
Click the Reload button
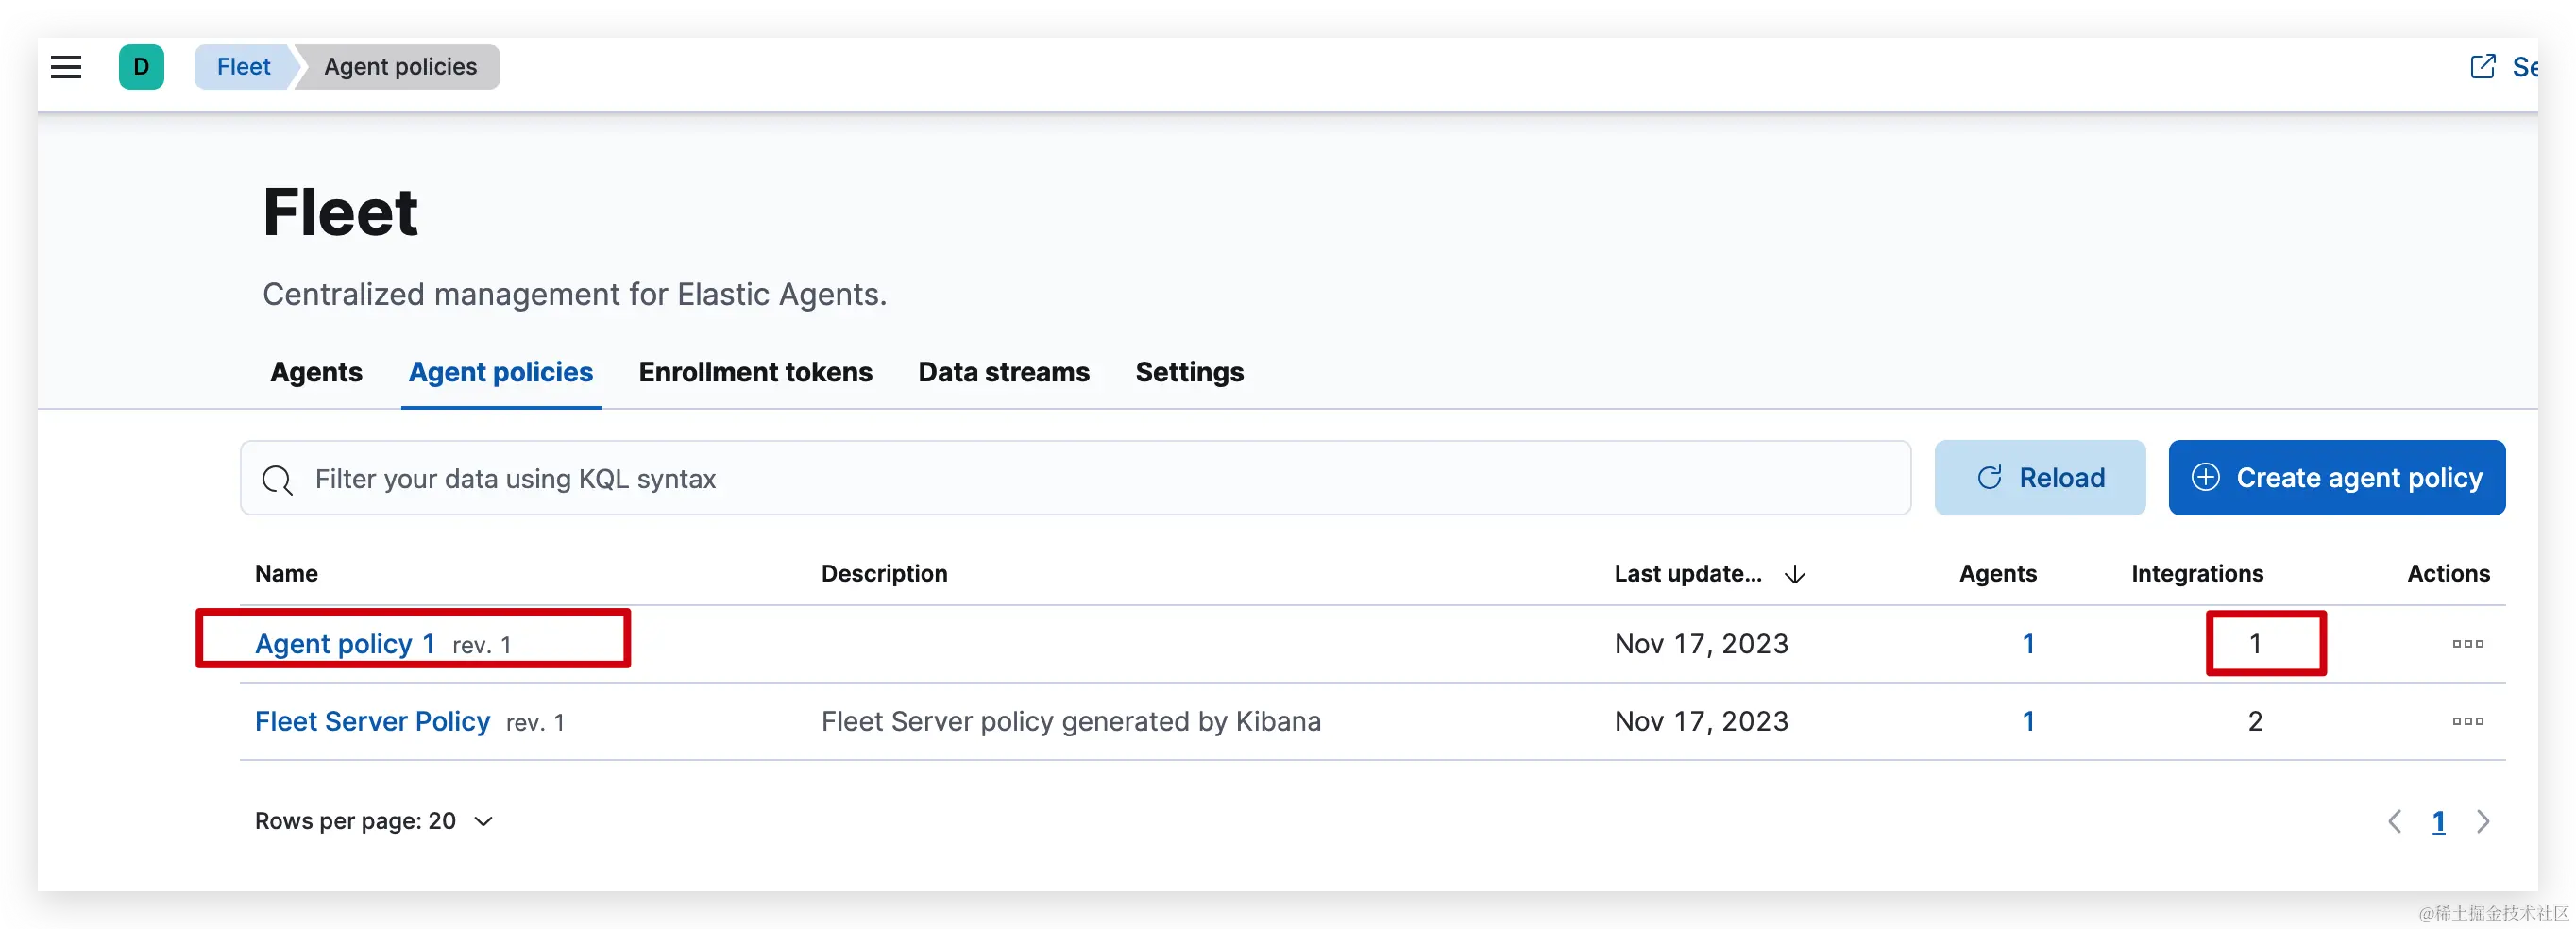2040,478
